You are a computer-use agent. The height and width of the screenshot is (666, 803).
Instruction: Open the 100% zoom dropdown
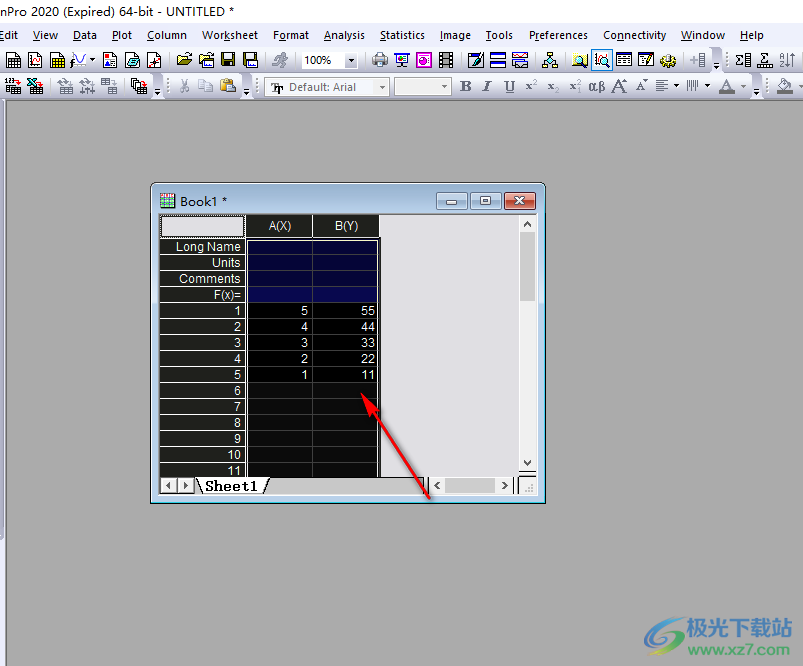tap(351, 60)
